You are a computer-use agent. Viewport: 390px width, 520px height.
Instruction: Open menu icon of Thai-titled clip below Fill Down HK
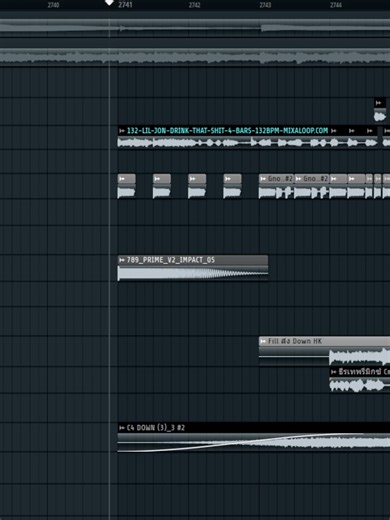click(334, 372)
